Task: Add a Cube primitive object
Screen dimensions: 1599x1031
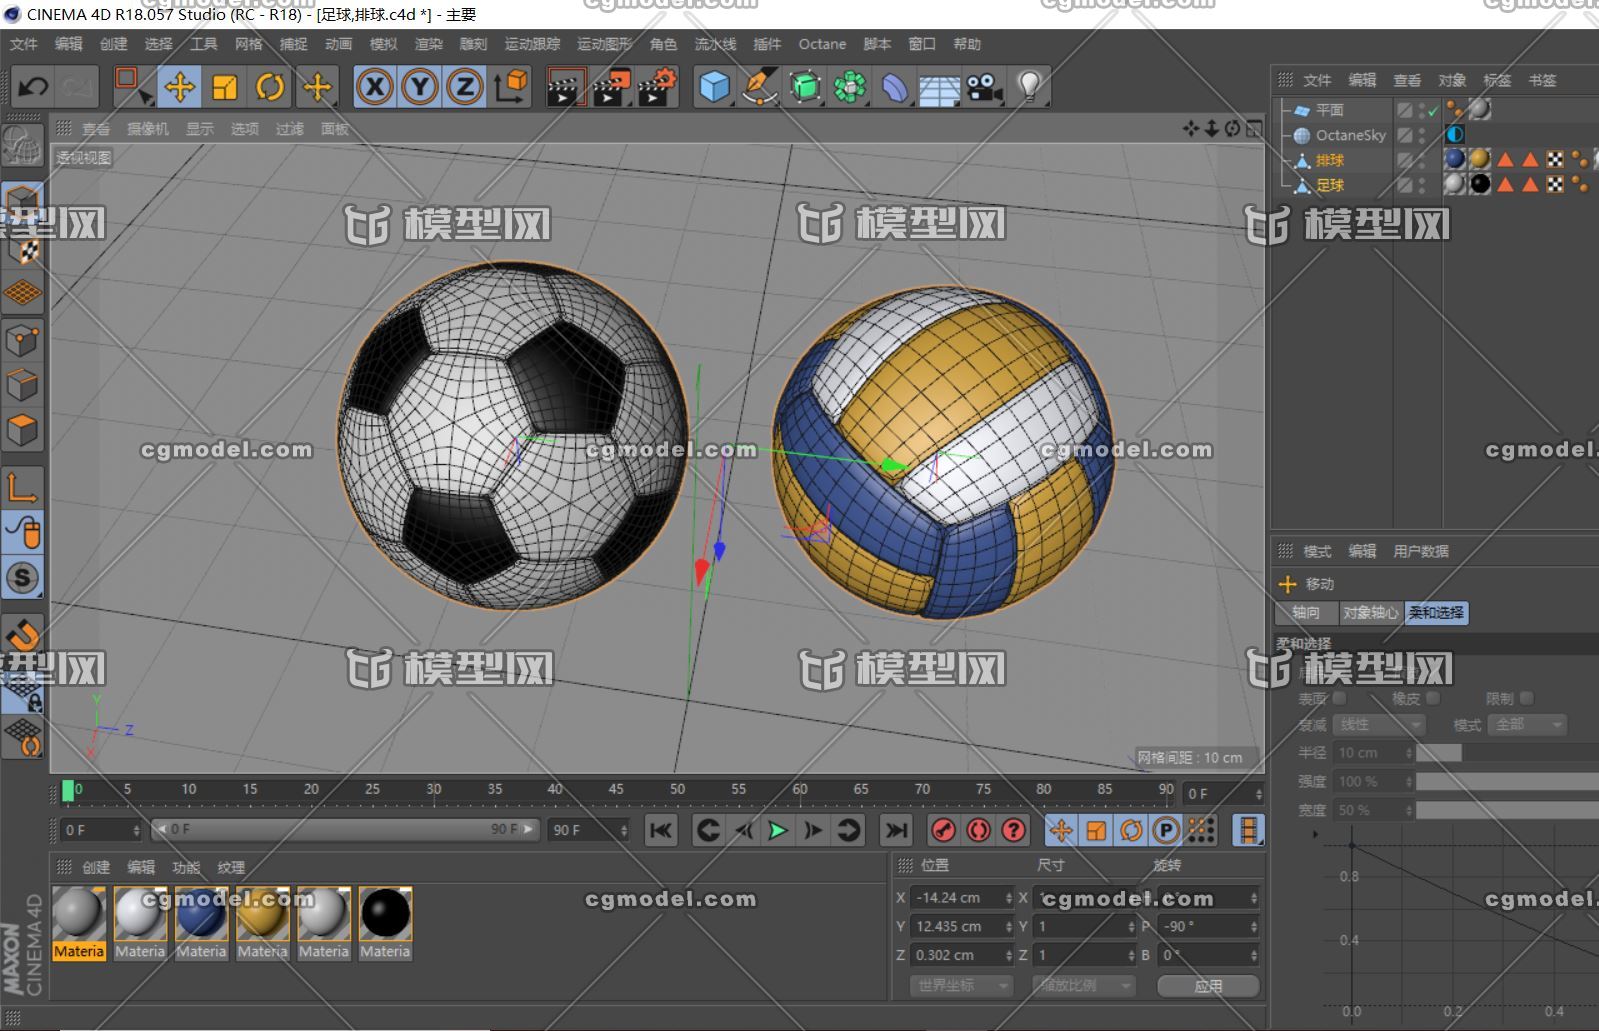Action: click(714, 87)
